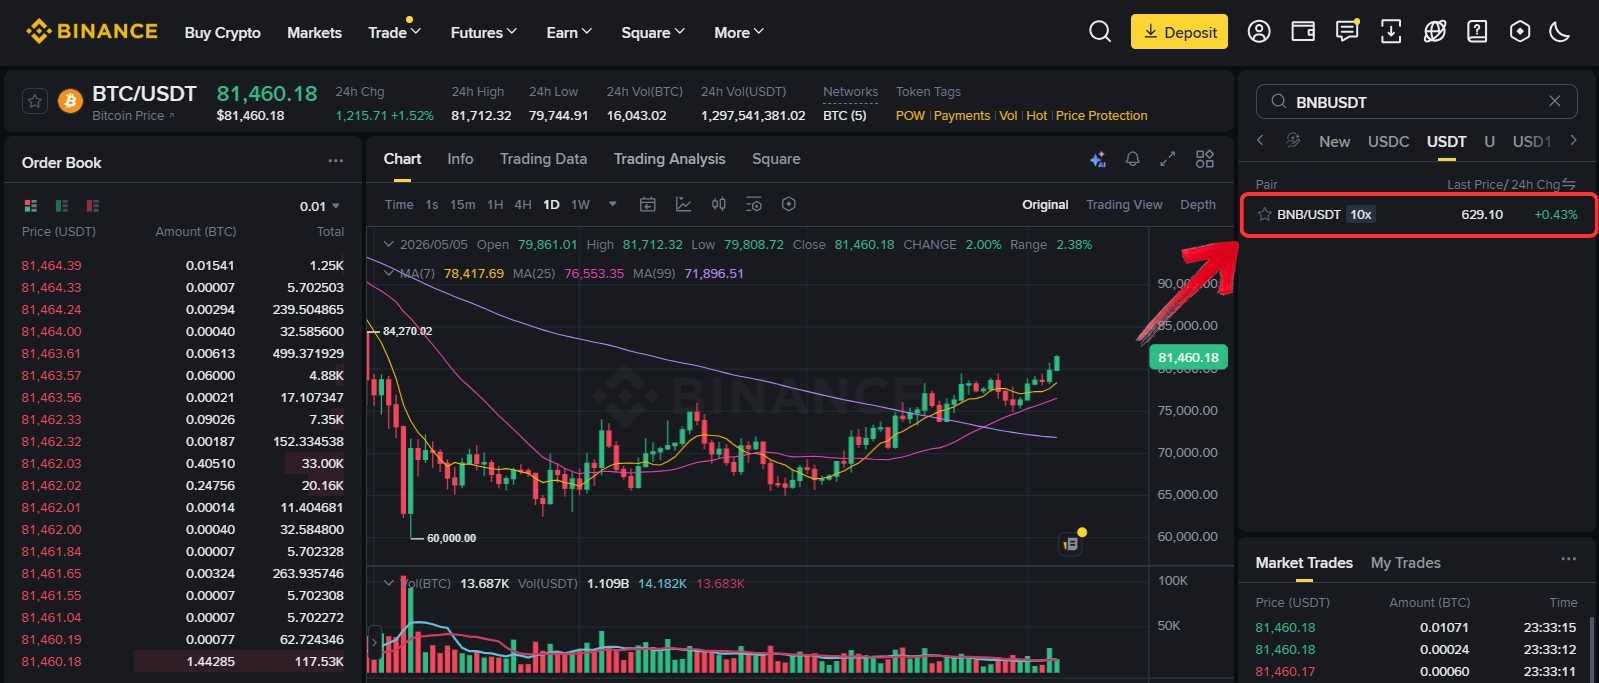Set a price alert with bell icon

click(x=1133, y=159)
